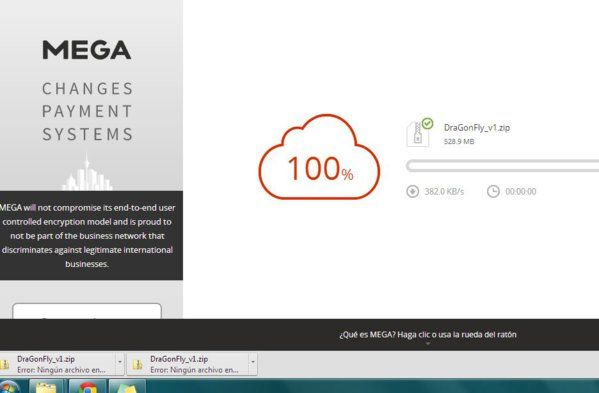Image resolution: width=599 pixels, height=393 pixels.
Task: Select DraGonFly_v1.zip filename on the page
Action: coord(477,128)
